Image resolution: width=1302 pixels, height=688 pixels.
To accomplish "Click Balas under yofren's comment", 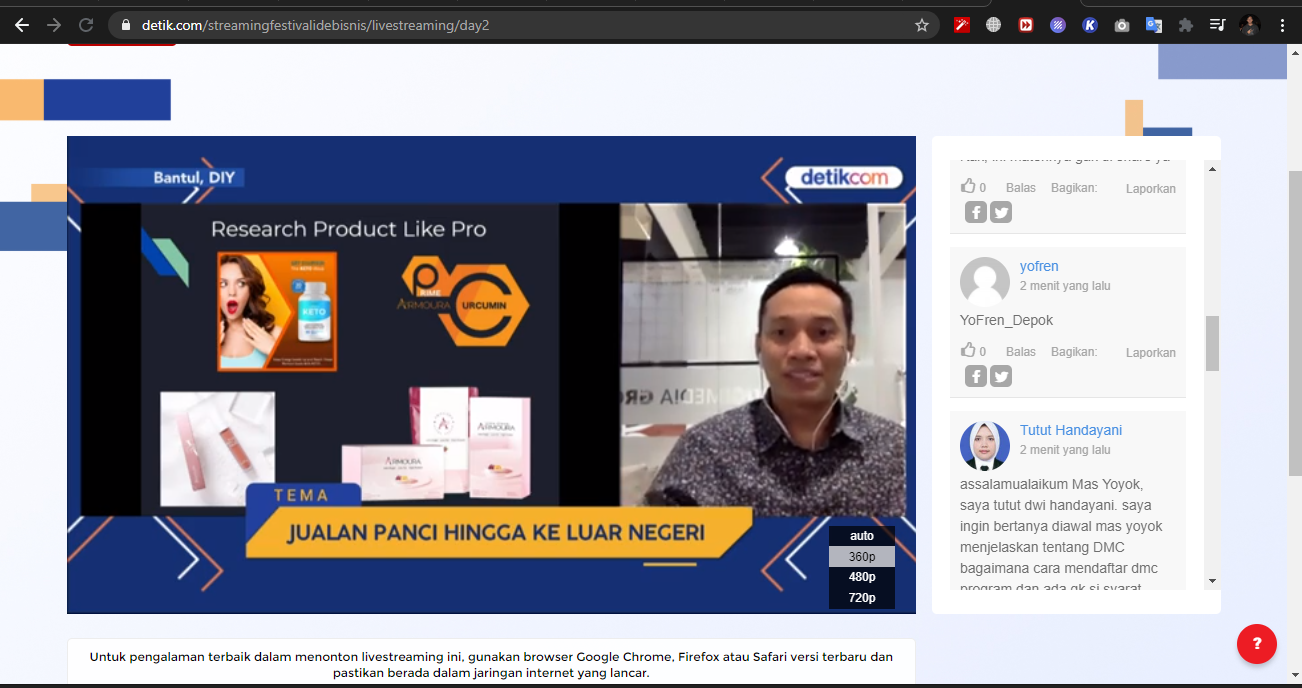I will (x=1020, y=352).
